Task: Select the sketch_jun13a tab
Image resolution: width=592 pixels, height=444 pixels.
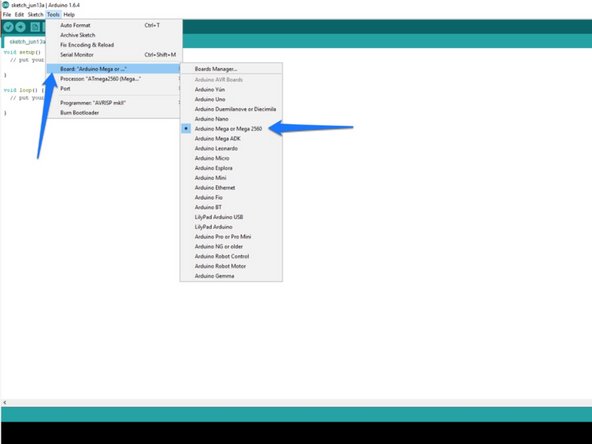Action: click(x=26, y=42)
